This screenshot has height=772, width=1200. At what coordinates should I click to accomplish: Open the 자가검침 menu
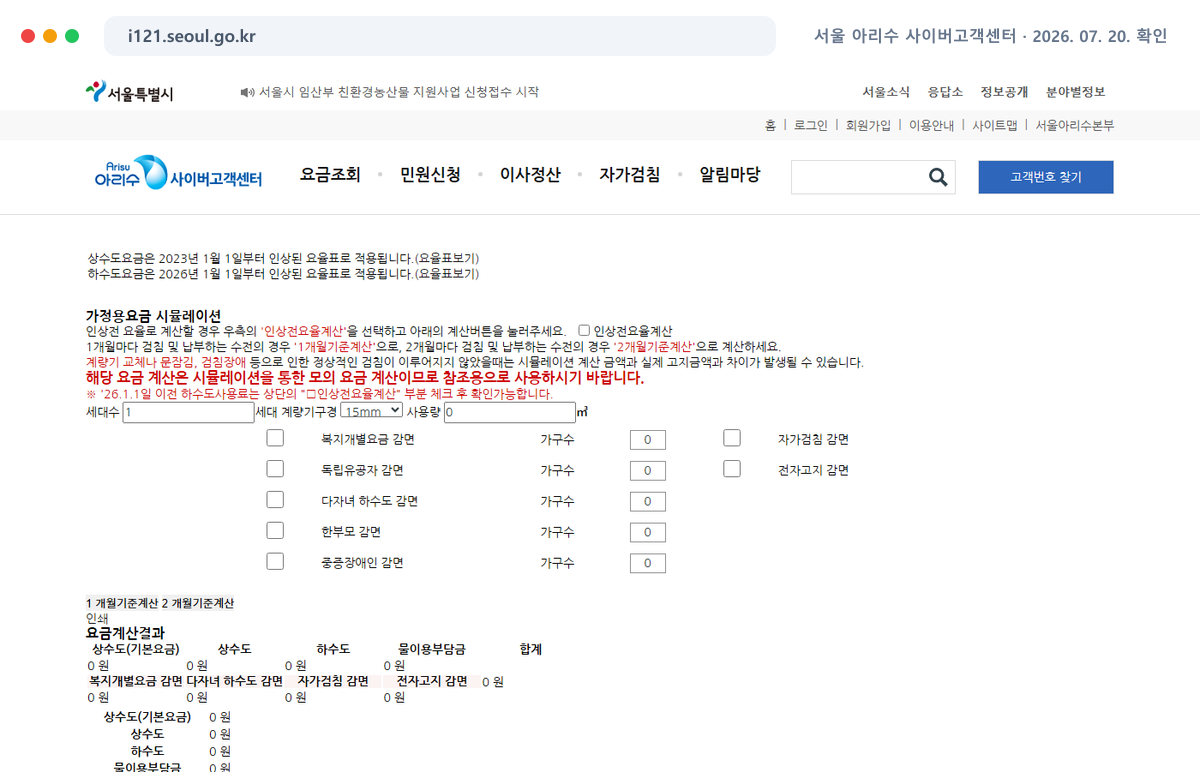tap(630, 174)
